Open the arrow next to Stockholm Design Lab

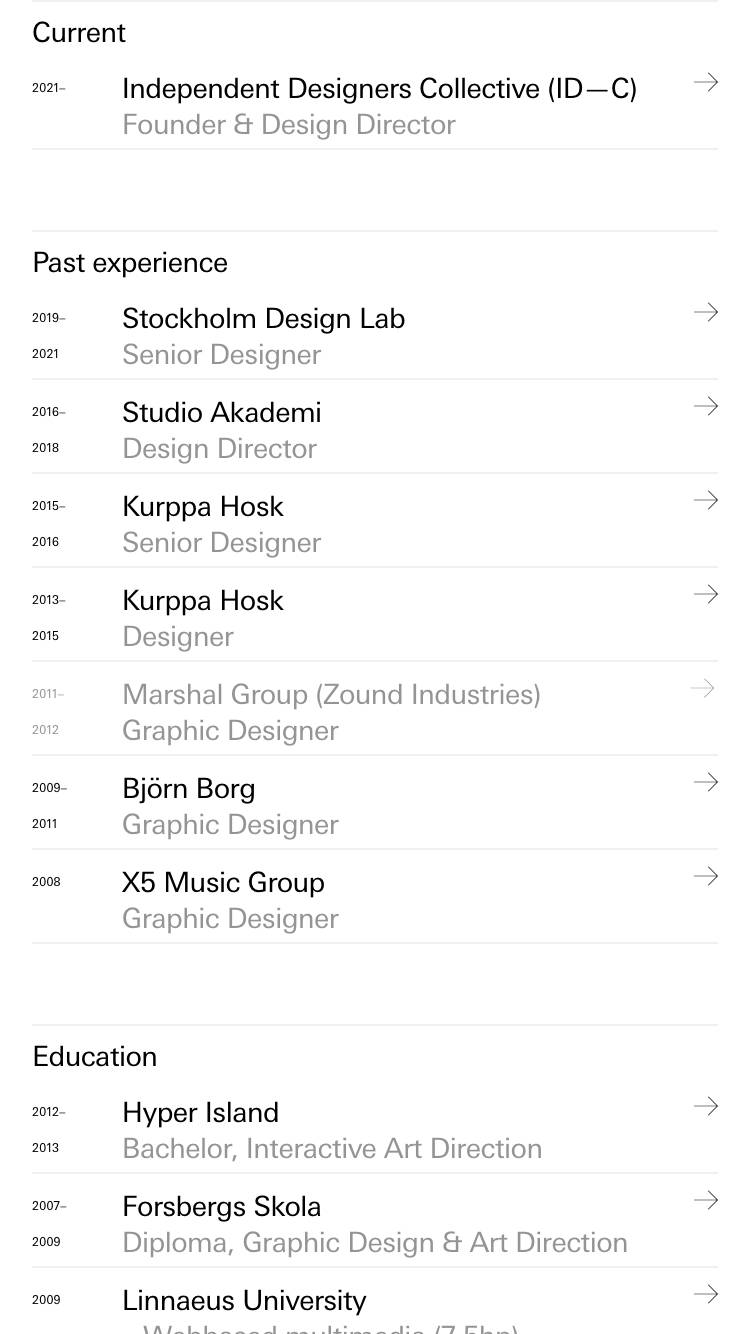pos(706,312)
